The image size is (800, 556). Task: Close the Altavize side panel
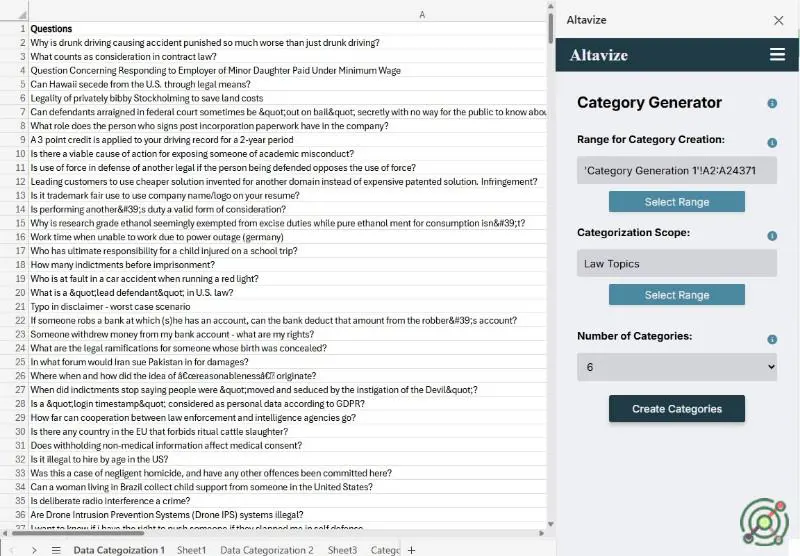779,20
